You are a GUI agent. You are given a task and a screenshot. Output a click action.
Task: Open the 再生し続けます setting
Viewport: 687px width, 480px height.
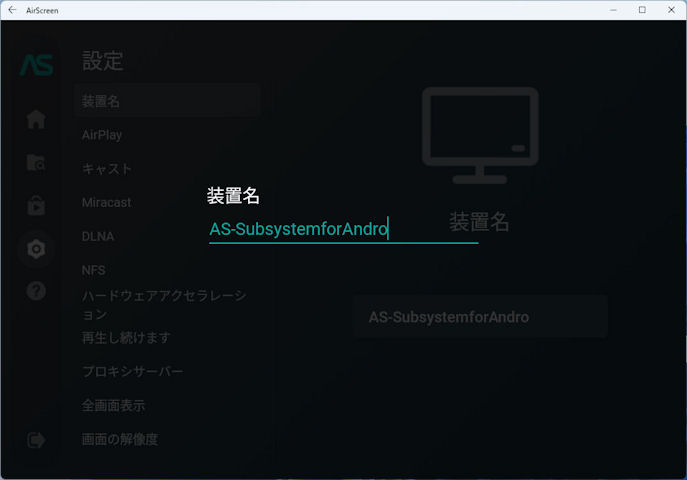coord(126,338)
